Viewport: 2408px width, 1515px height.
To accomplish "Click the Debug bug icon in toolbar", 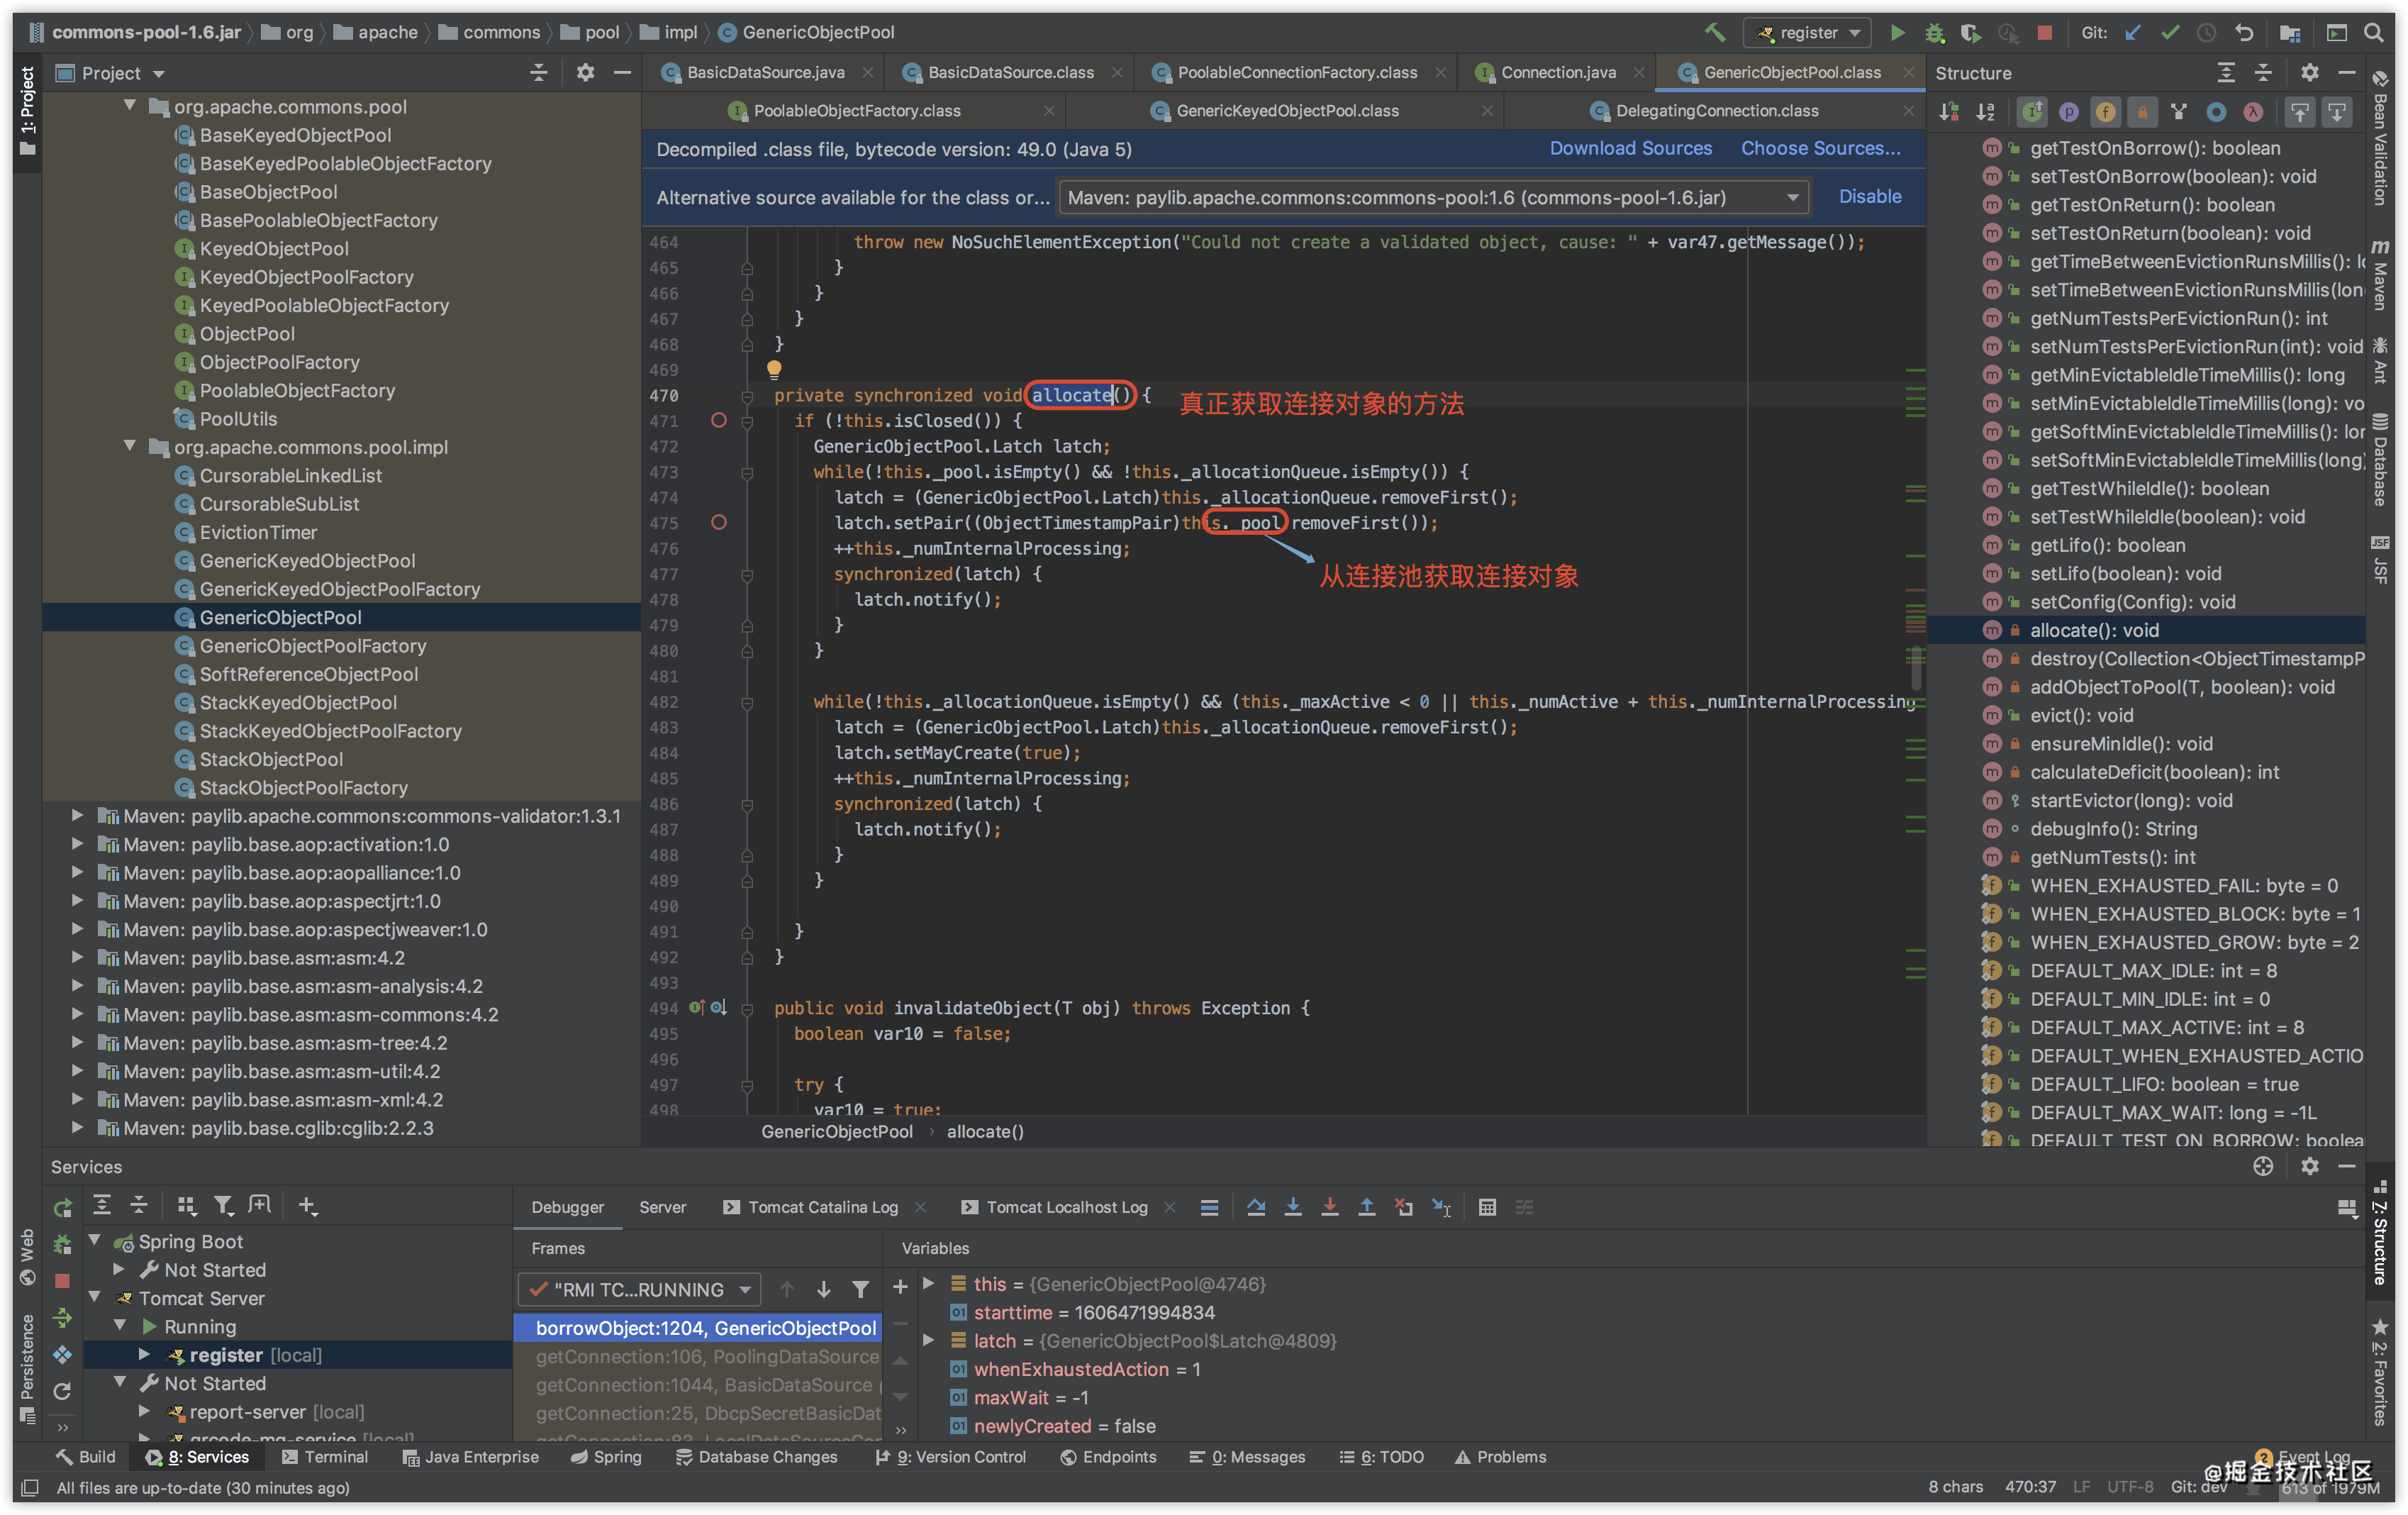I will [x=1934, y=32].
